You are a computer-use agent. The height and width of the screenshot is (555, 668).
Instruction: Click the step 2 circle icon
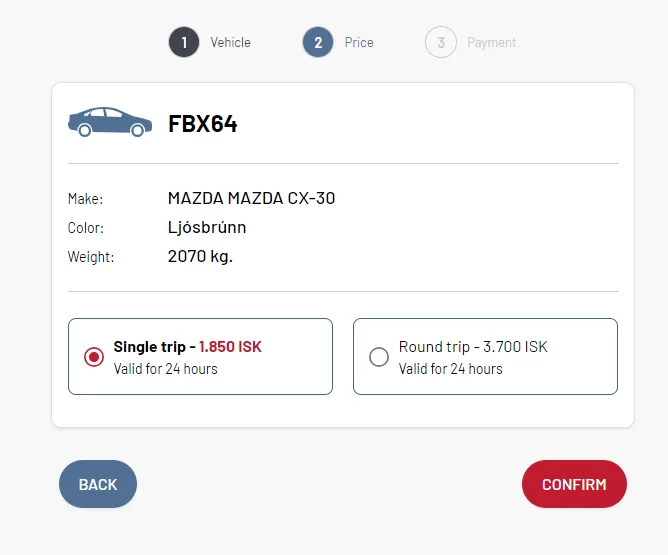(x=318, y=42)
